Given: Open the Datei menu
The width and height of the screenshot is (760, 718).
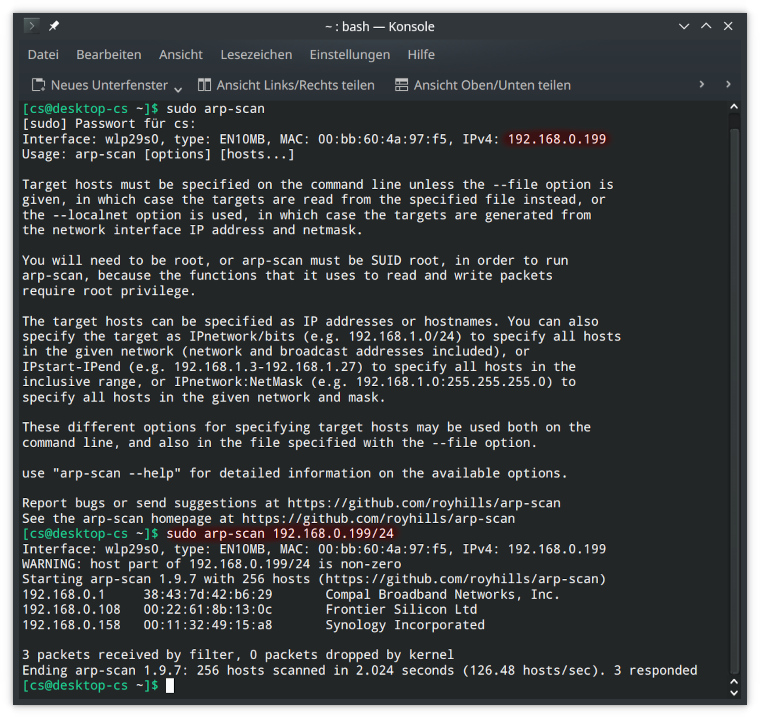Looking at the screenshot, I should (43, 55).
